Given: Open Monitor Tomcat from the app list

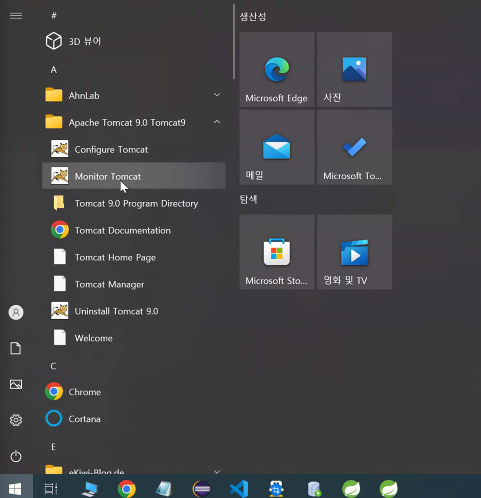Looking at the screenshot, I should click(x=134, y=176).
